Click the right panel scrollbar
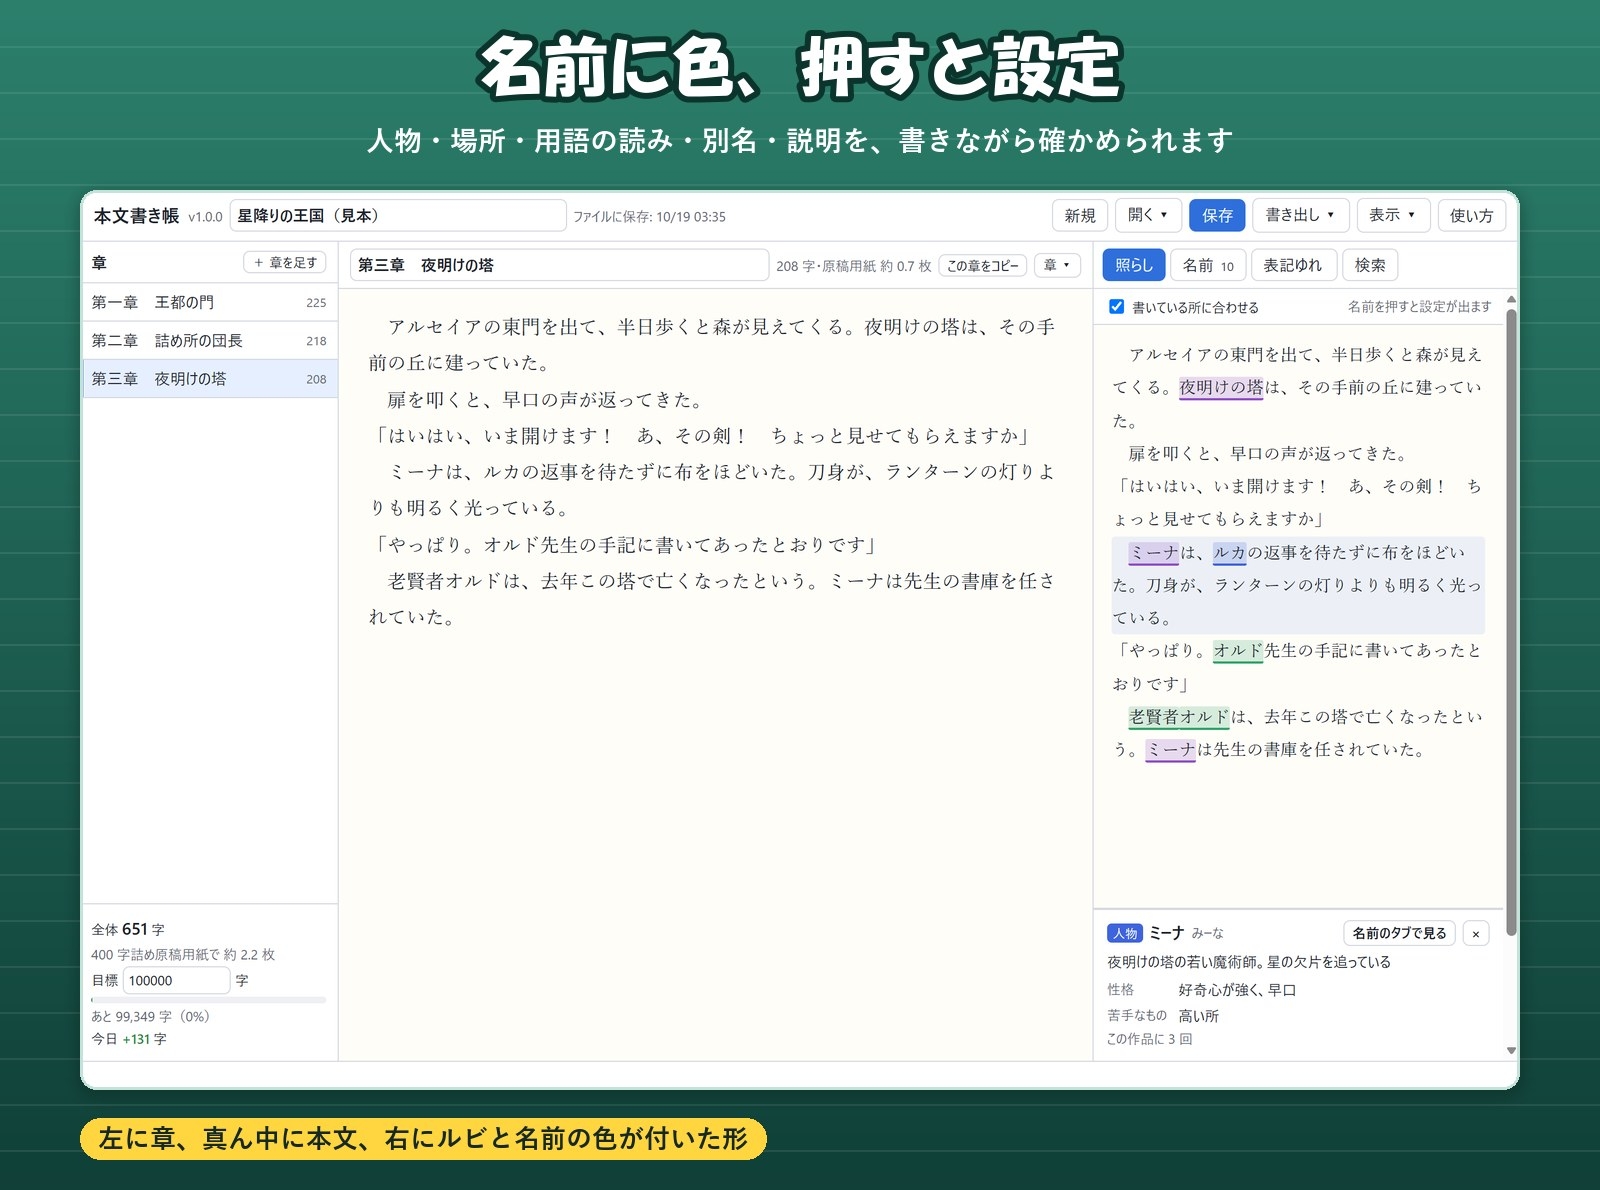The width and height of the screenshot is (1600, 1190). click(x=1511, y=620)
